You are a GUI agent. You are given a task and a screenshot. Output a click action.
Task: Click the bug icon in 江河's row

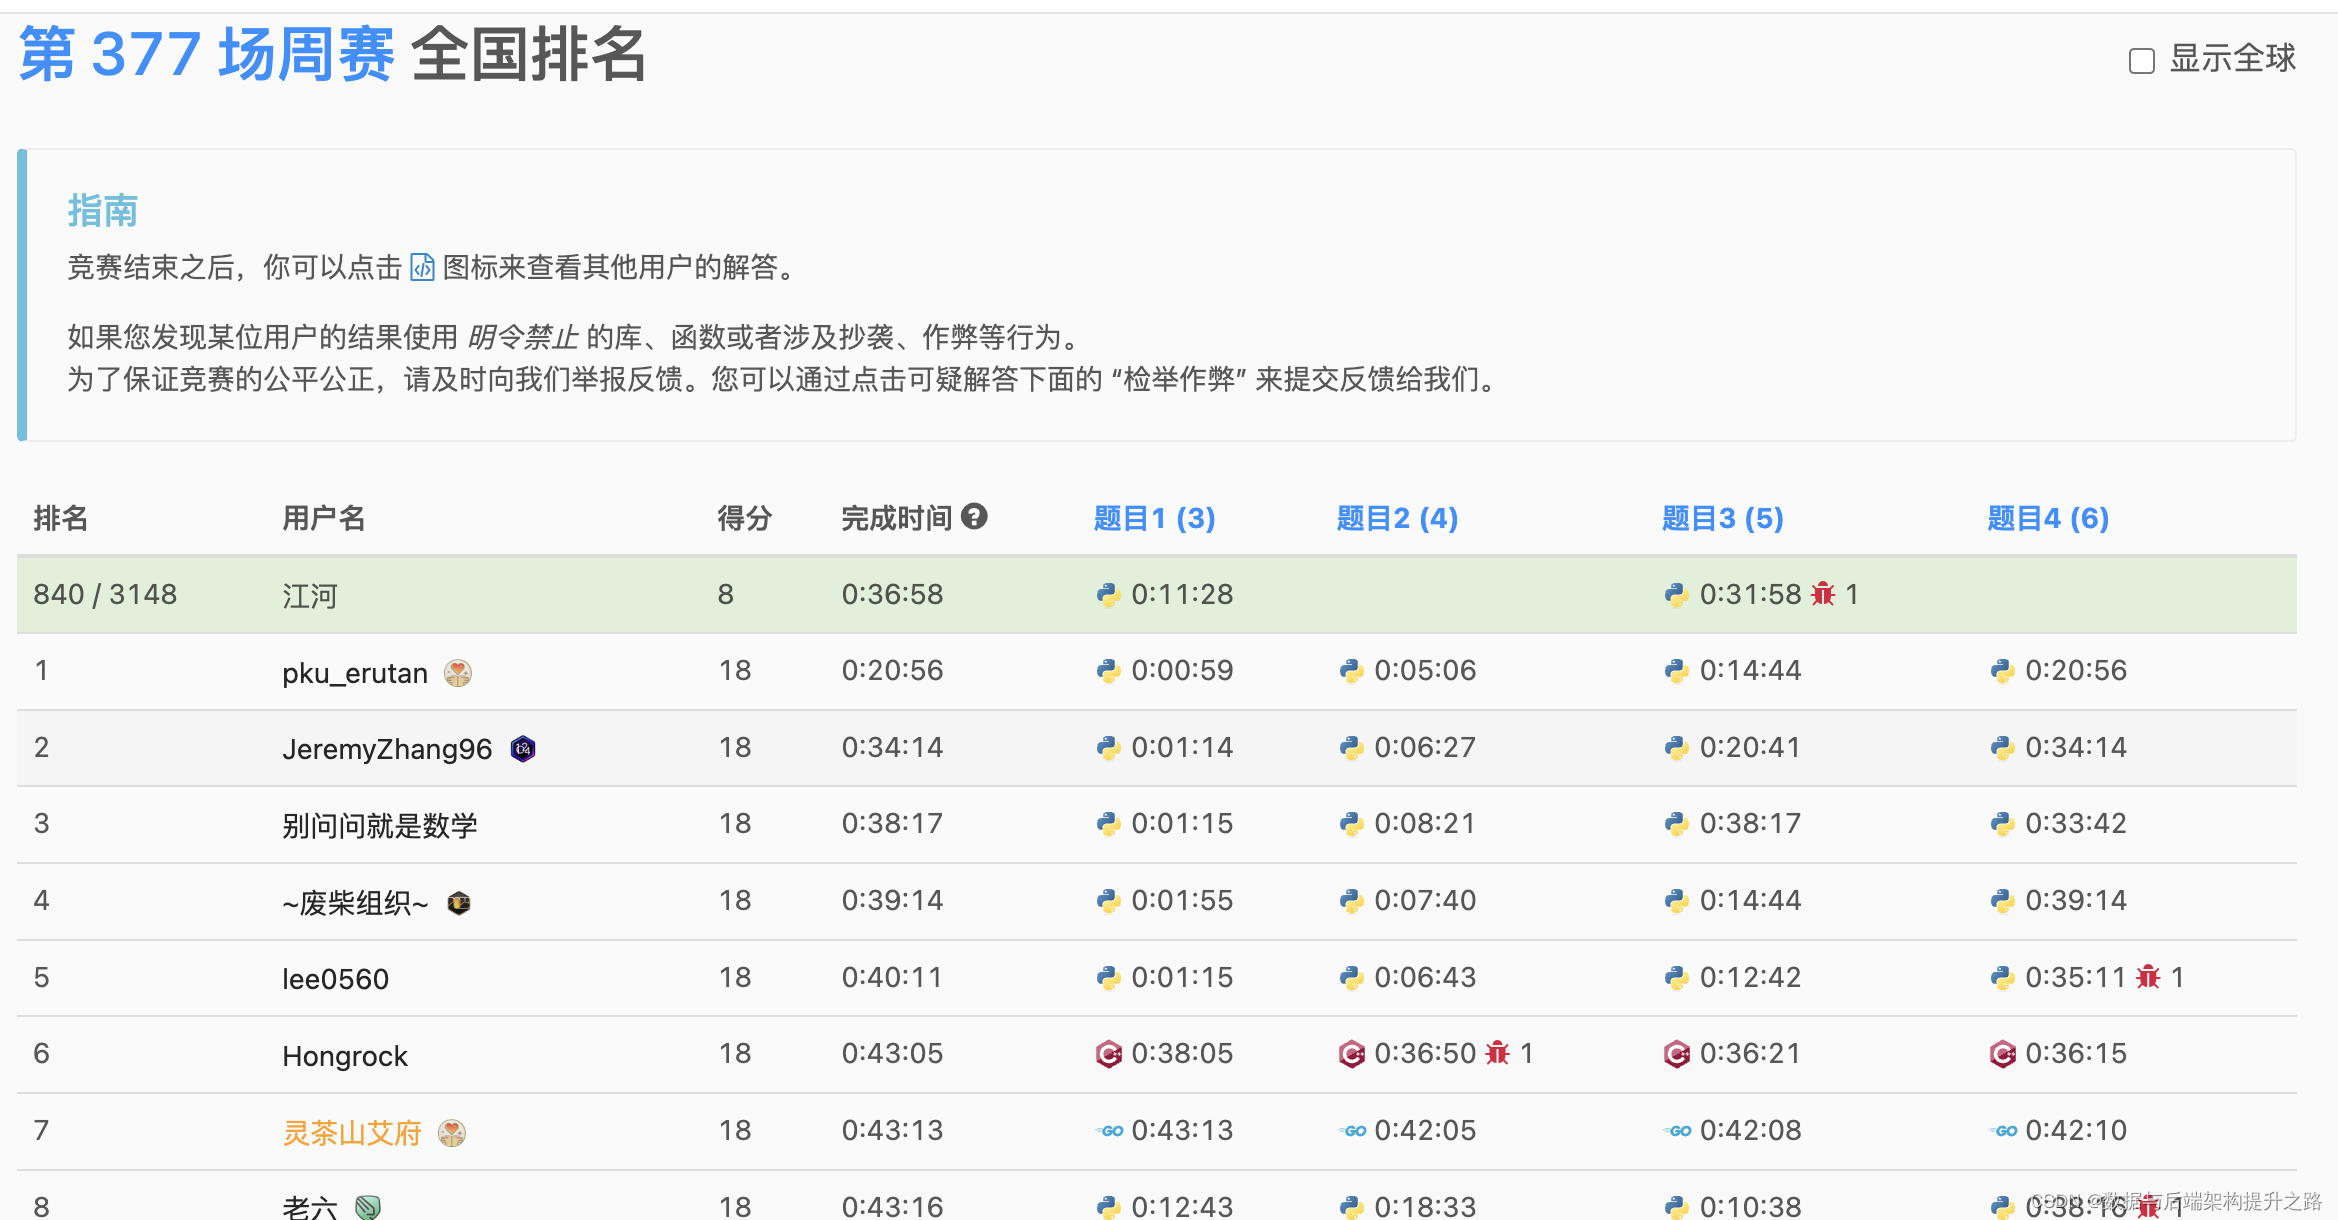(x=1823, y=594)
